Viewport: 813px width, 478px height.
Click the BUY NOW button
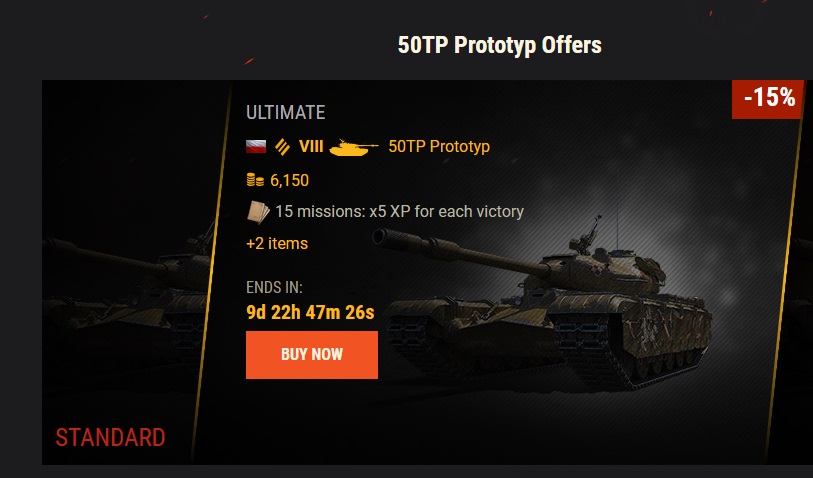point(312,355)
